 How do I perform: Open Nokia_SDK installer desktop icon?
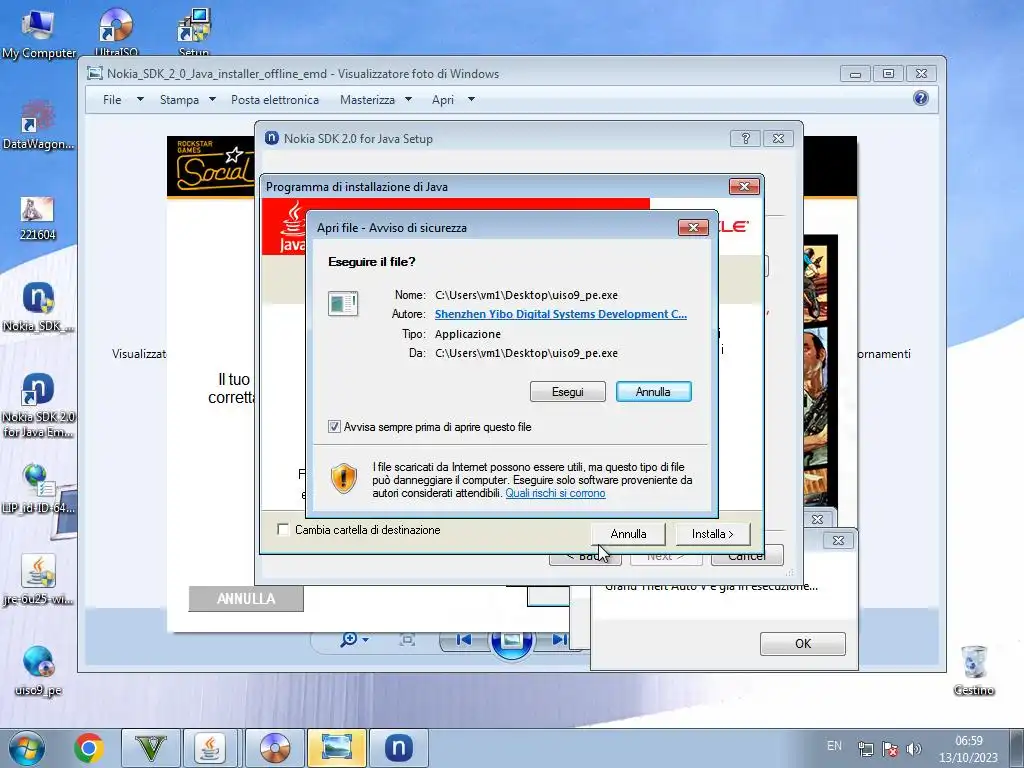(x=38, y=307)
